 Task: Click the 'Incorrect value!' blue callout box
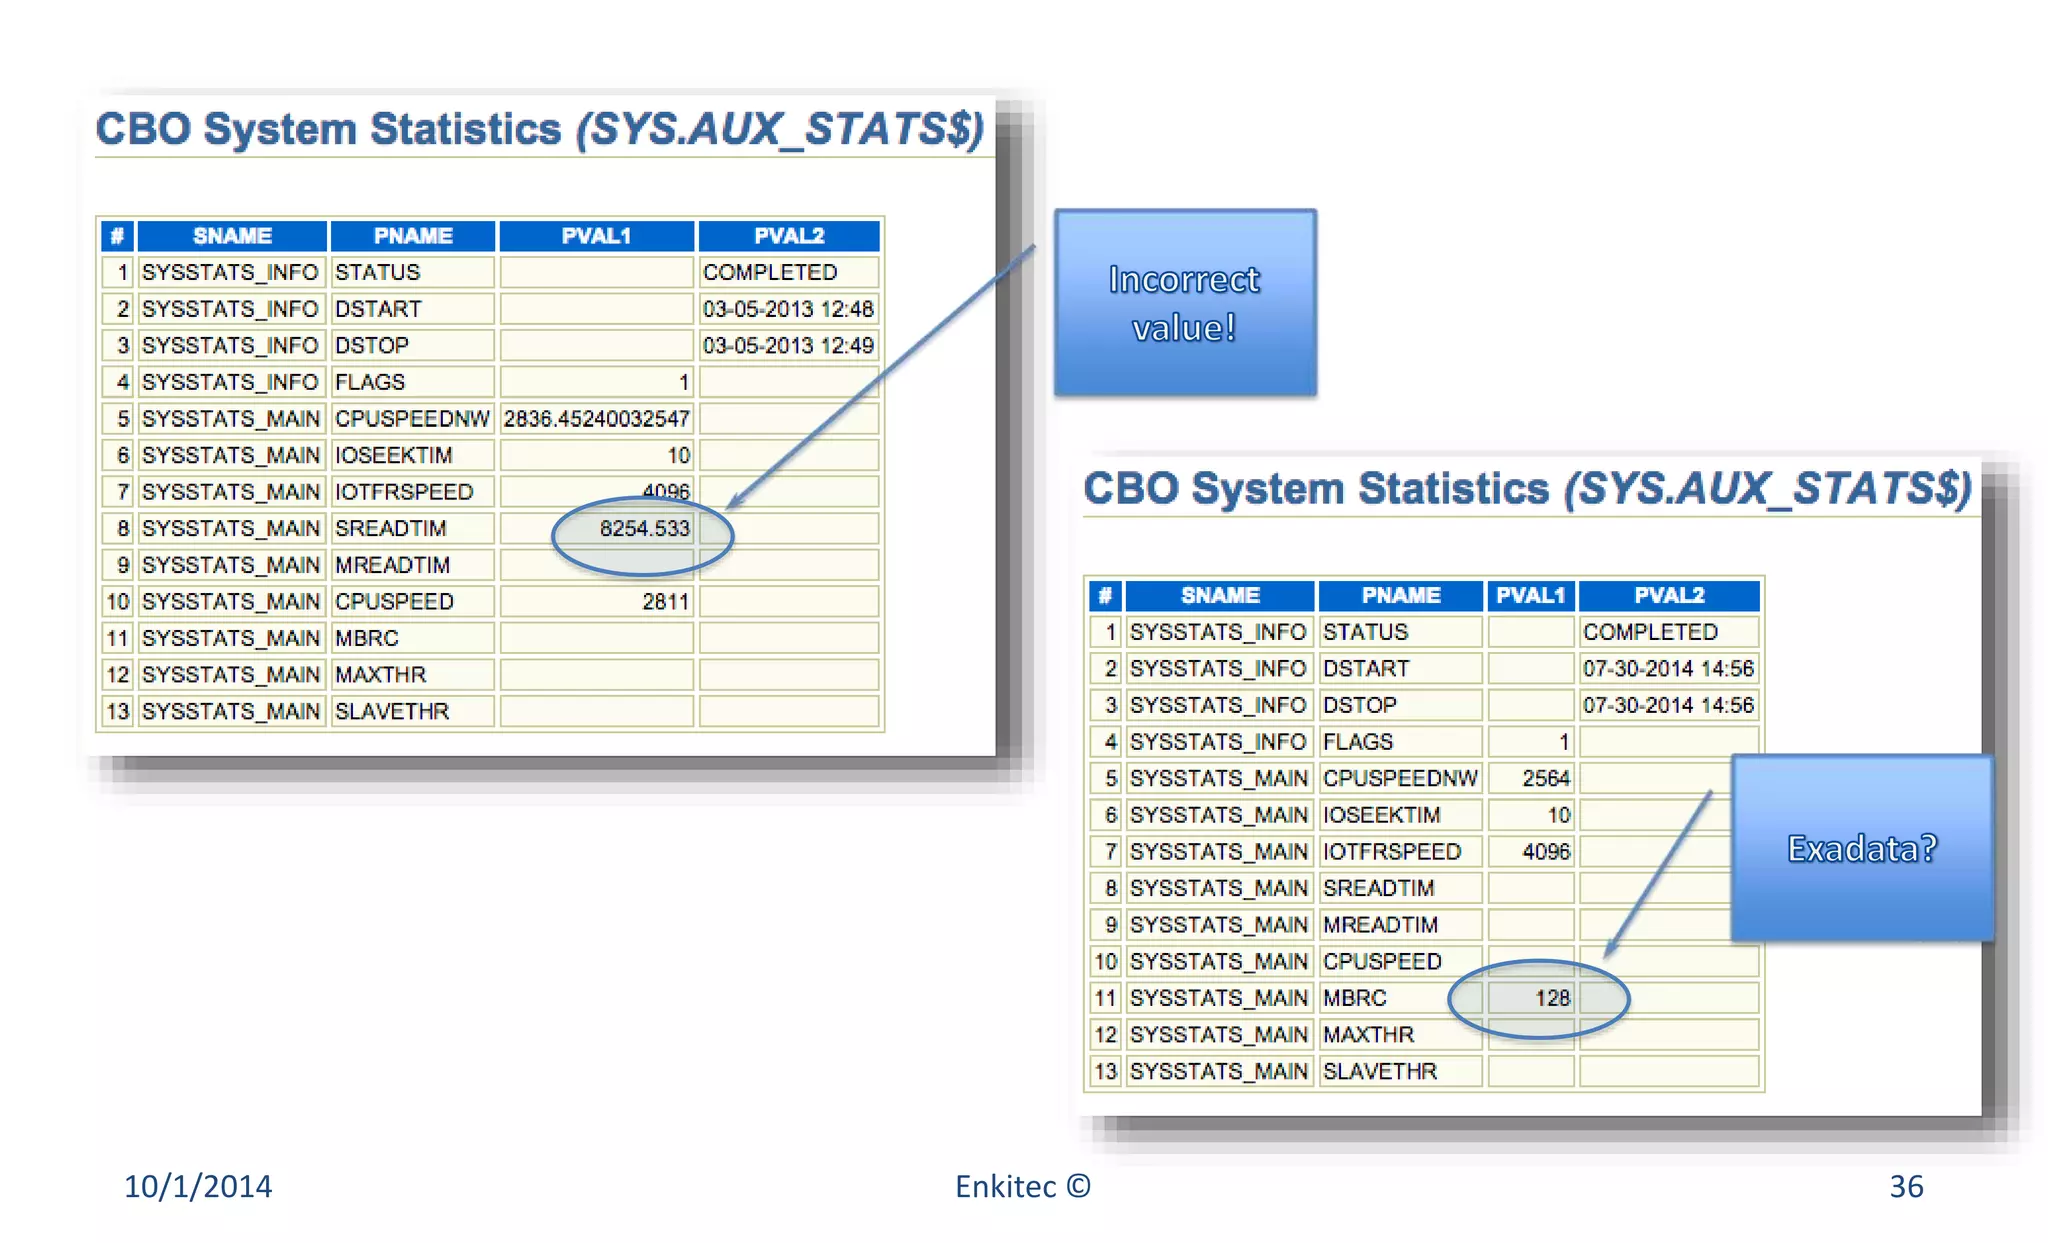(1185, 303)
